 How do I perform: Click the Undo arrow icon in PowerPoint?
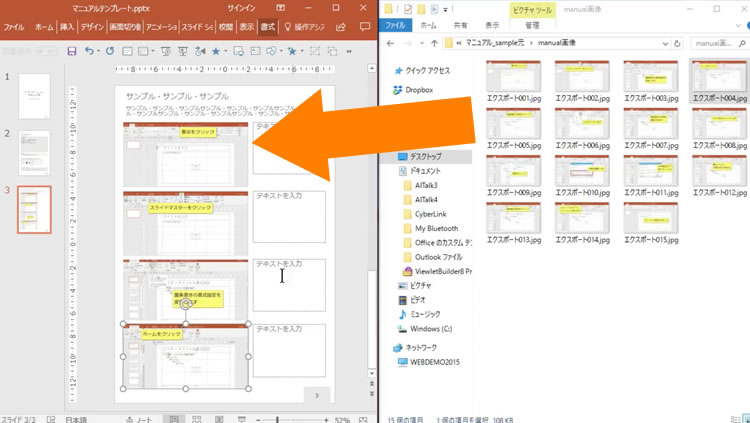pyautogui.click(x=89, y=51)
